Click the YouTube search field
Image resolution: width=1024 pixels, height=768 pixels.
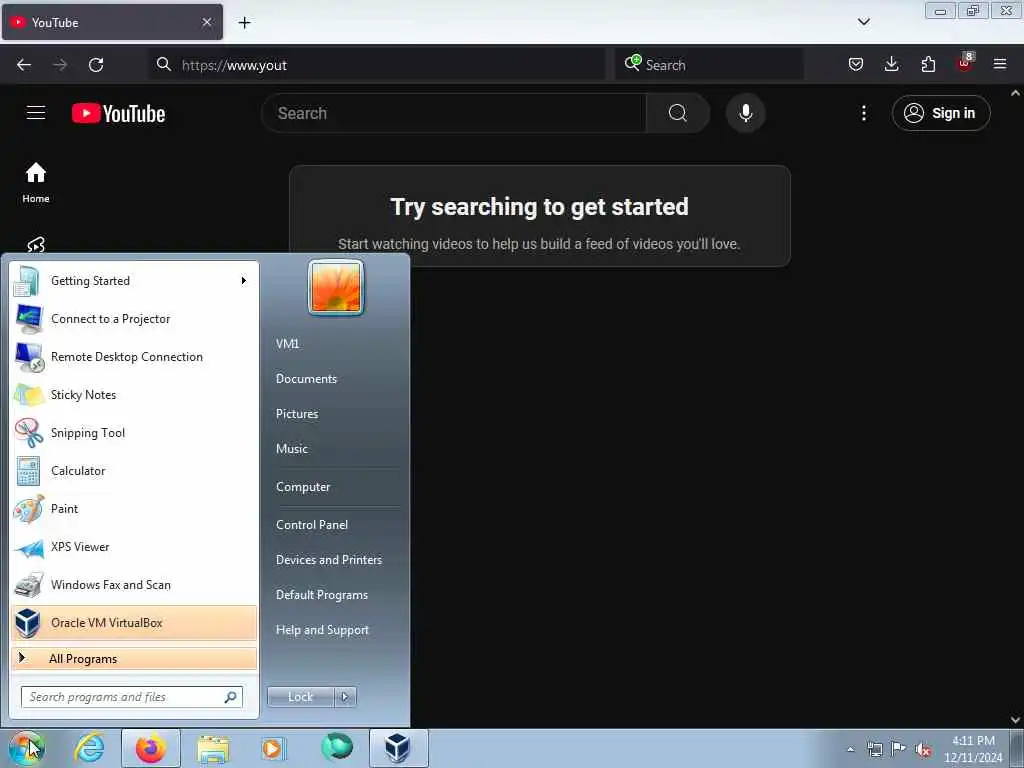pyautogui.click(x=454, y=113)
